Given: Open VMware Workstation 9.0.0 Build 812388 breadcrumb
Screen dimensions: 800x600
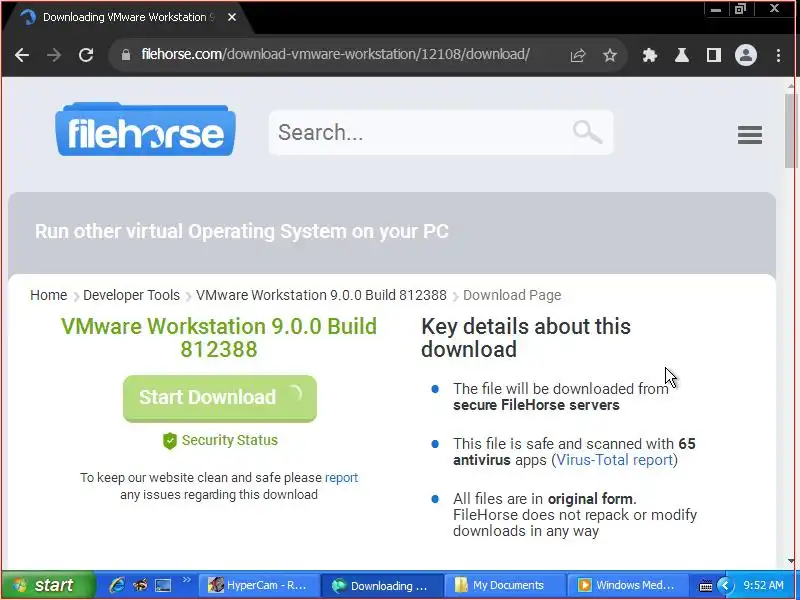Looking at the screenshot, I should [321, 295].
